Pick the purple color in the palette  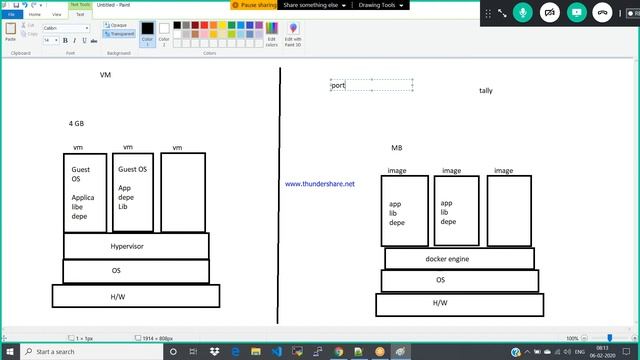click(x=259, y=25)
